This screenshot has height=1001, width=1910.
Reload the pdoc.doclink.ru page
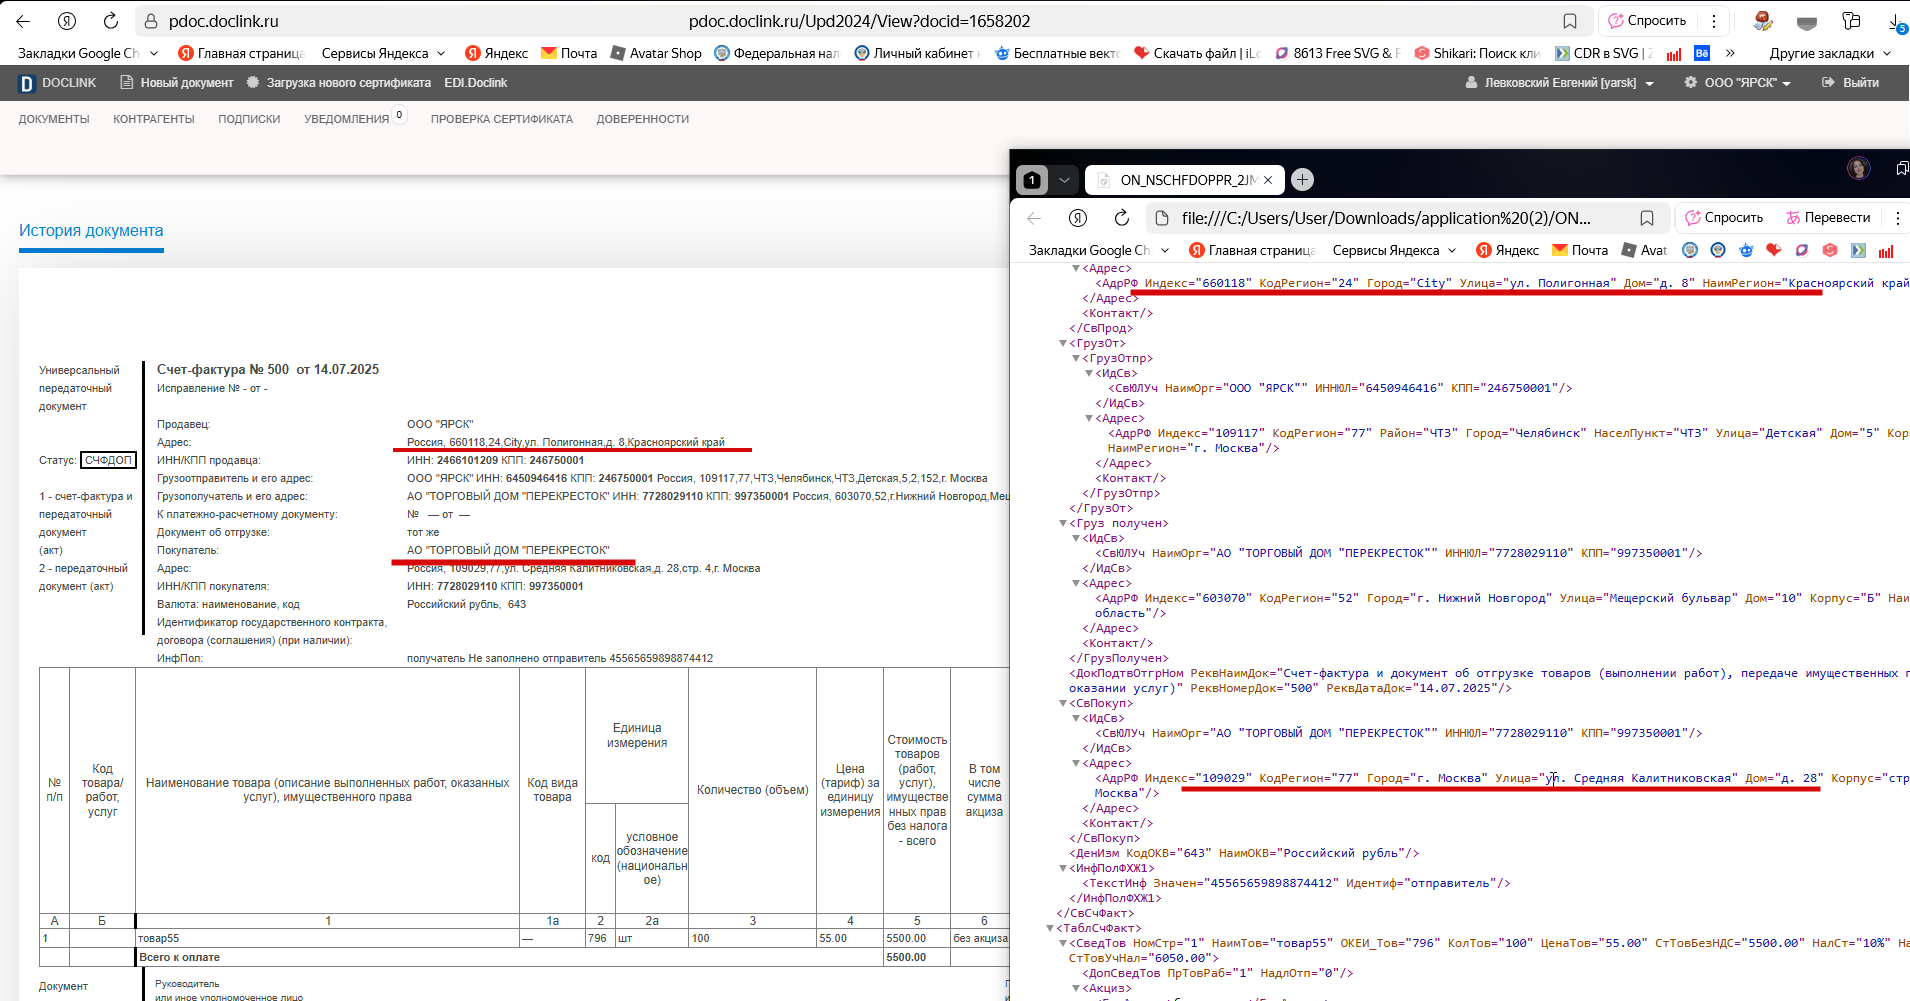111,21
